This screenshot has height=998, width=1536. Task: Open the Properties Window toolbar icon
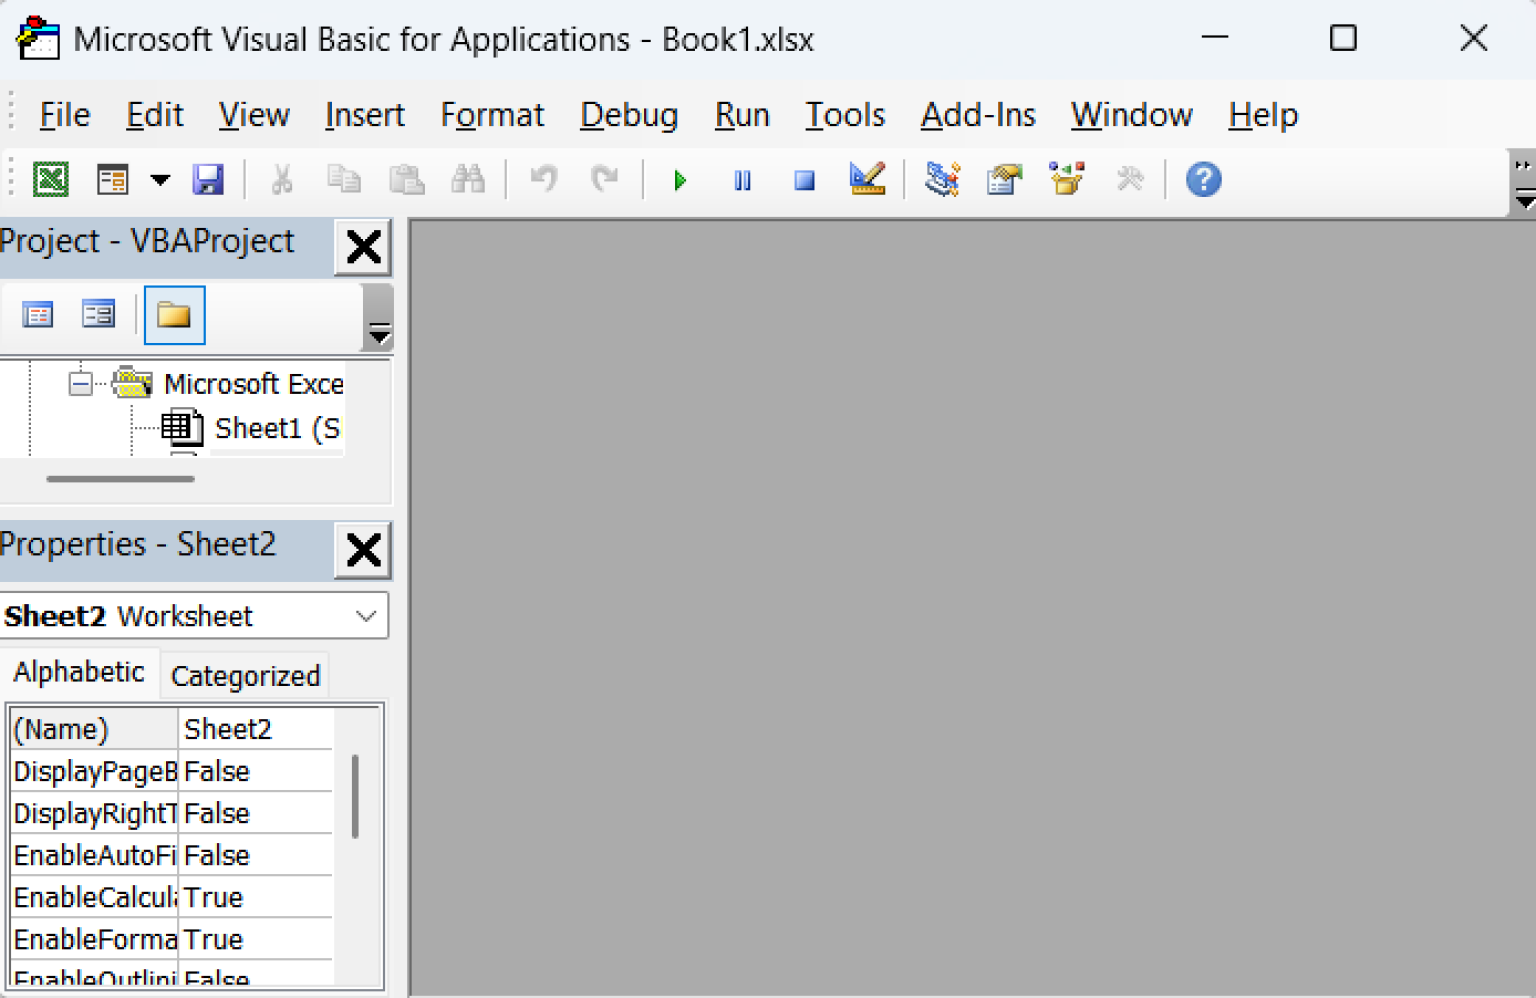click(x=1004, y=180)
